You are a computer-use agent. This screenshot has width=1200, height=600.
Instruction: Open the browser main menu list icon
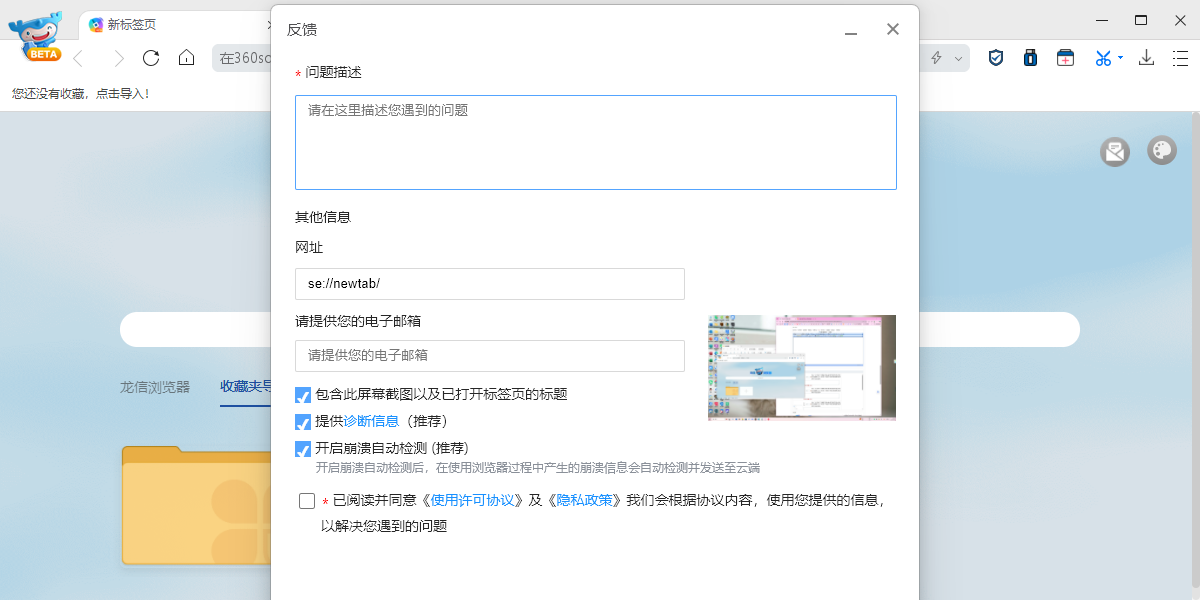pos(1180,58)
